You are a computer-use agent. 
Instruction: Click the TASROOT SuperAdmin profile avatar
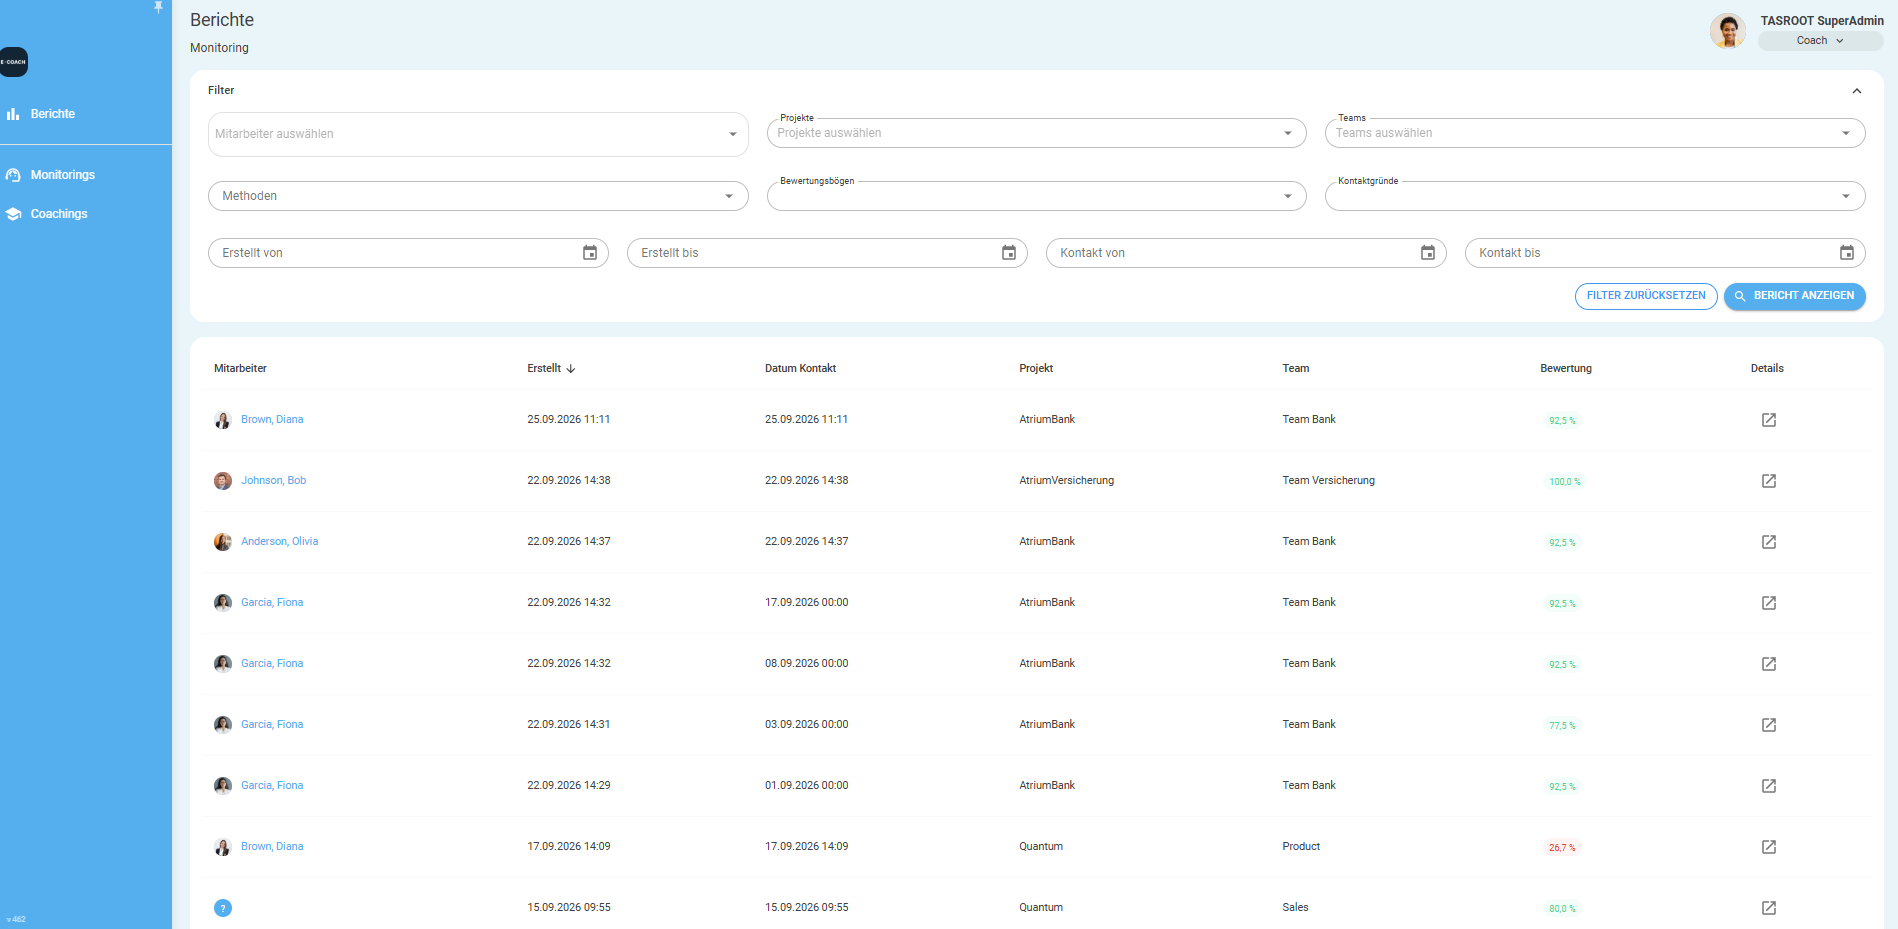[x=1728, y=31]
